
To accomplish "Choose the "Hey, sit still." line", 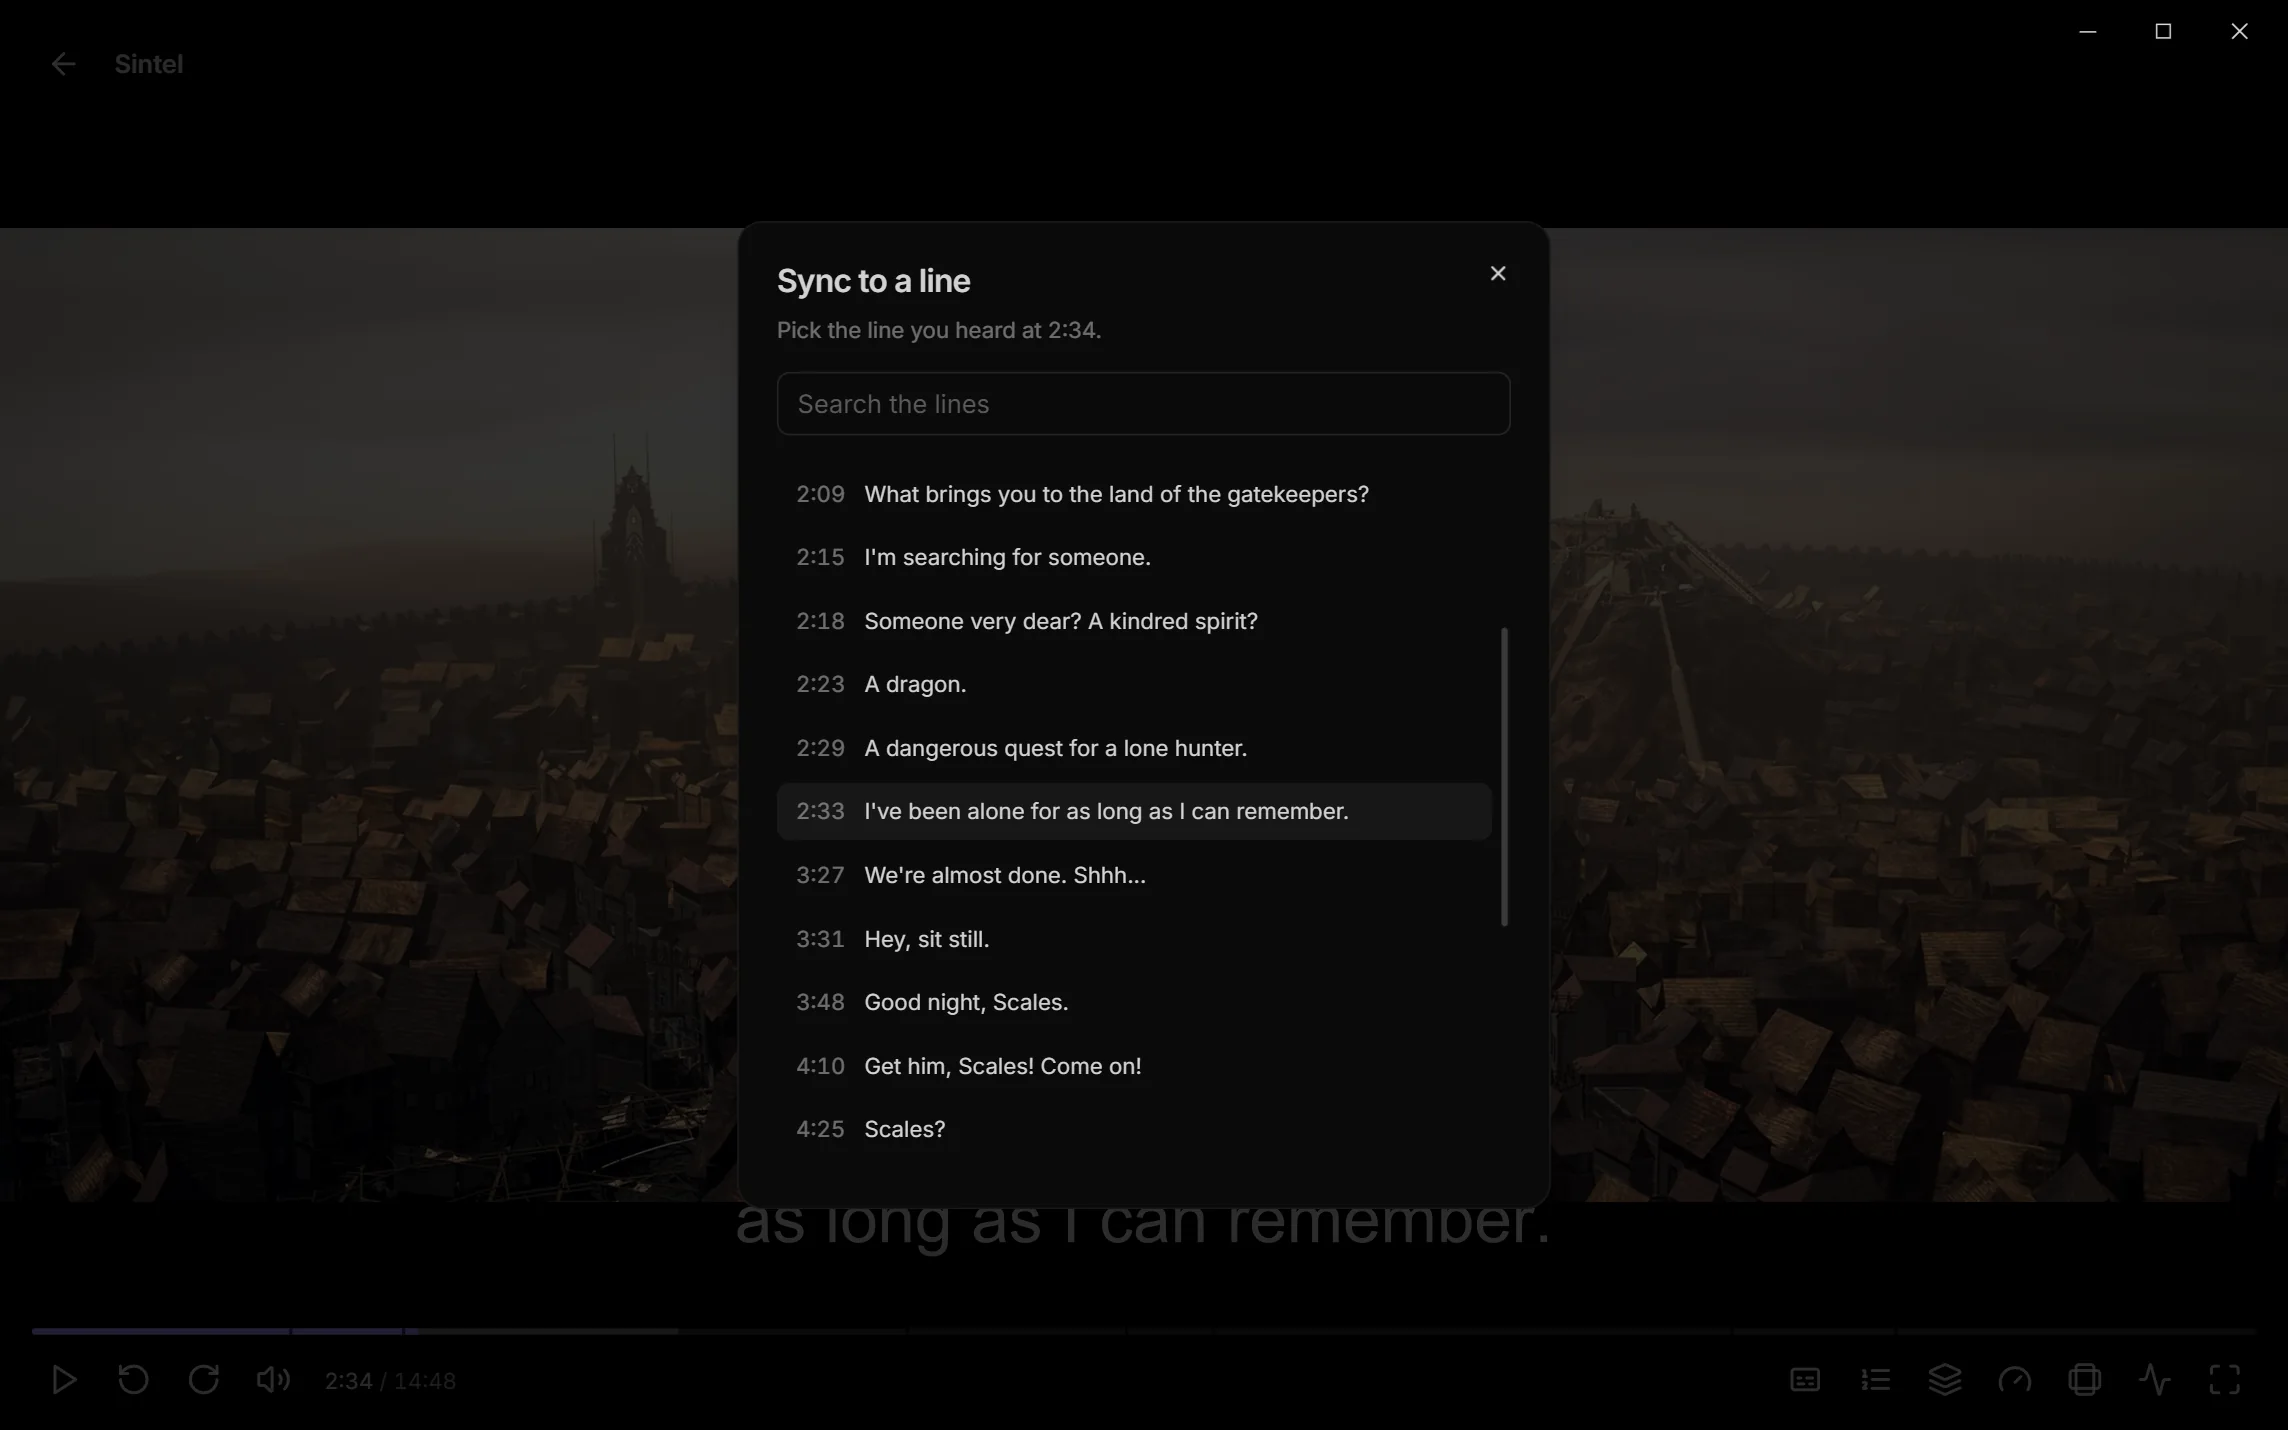I will (1134, 939).
